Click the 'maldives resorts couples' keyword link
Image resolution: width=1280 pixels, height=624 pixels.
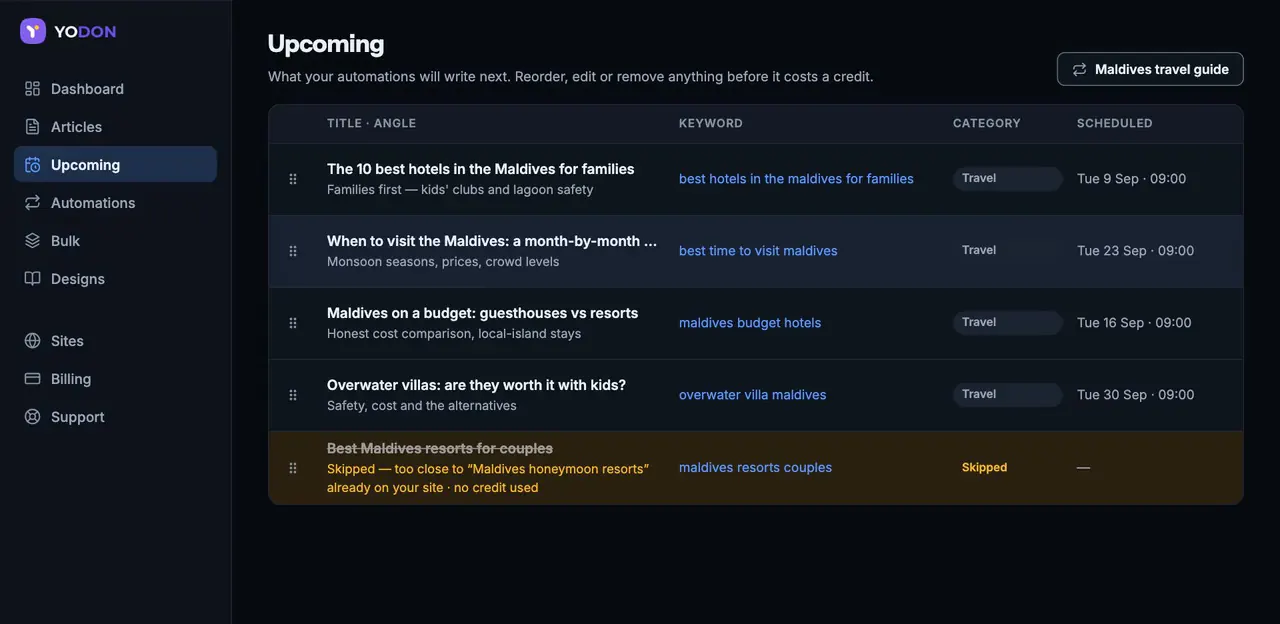coord(755,467)
